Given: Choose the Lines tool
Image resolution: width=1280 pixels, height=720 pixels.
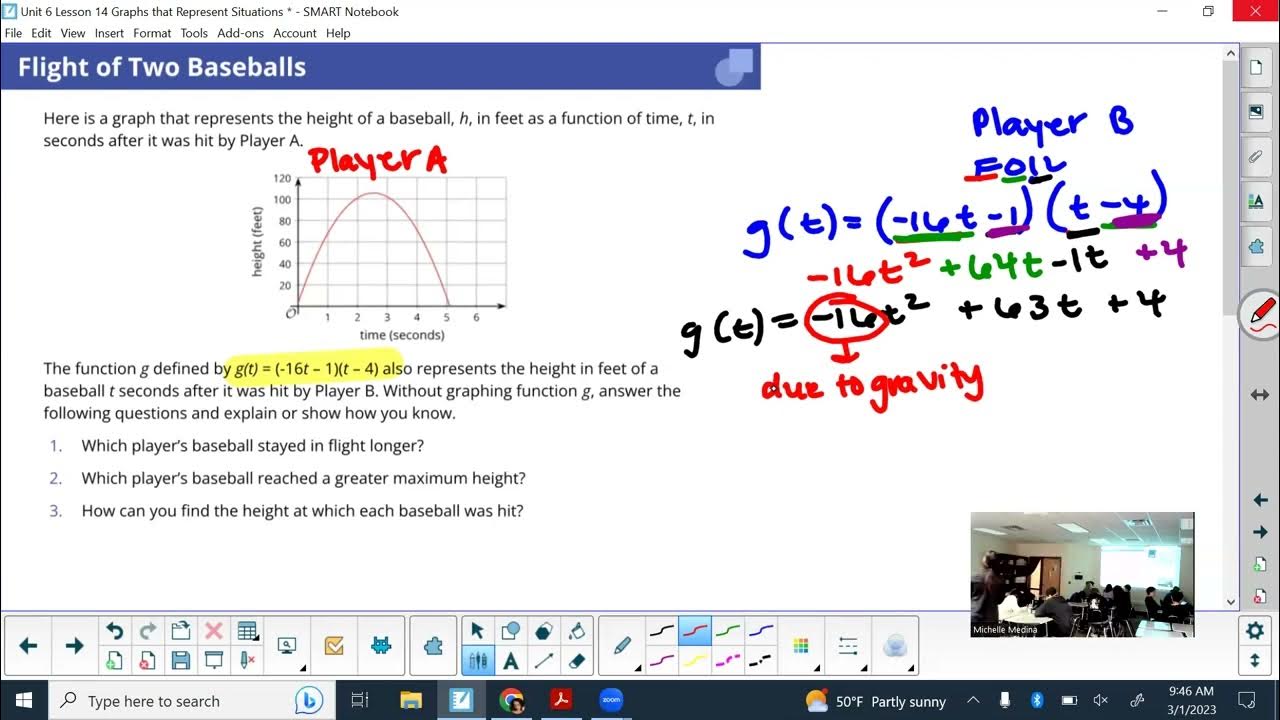Looking at the screenshot, I should pyautogui.click(x=543, y=660).
